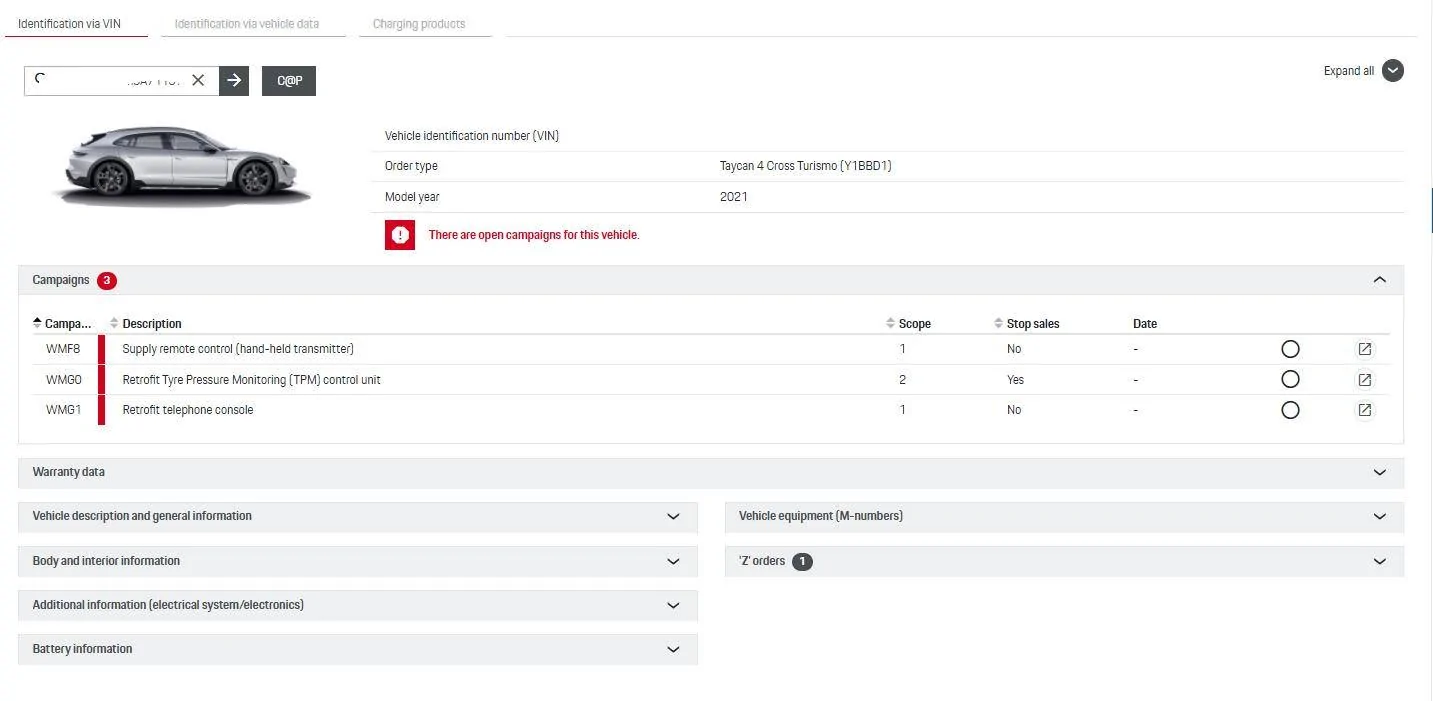Click the 'Z' orders count badge
Viewport: 1433px width, 701px height.
click(802, 562)
